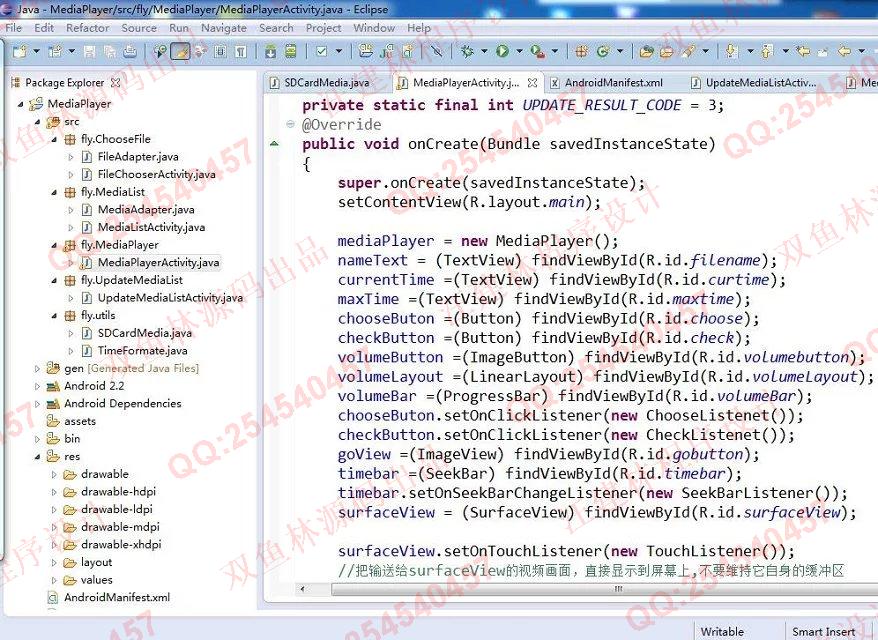This screenshot has height=640, width=878.
Task: Collapse the fly.ChooseFile package
Action: click(x=54, y=139)
